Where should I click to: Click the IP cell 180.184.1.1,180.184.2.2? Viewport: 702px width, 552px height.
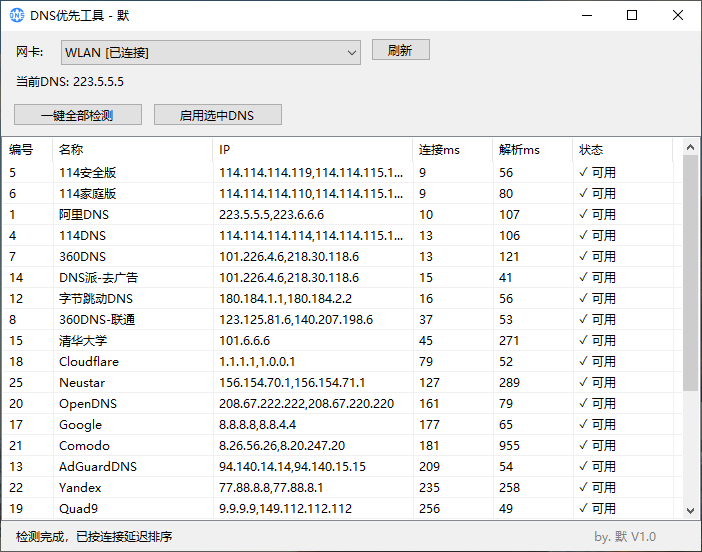pos(285,299)
